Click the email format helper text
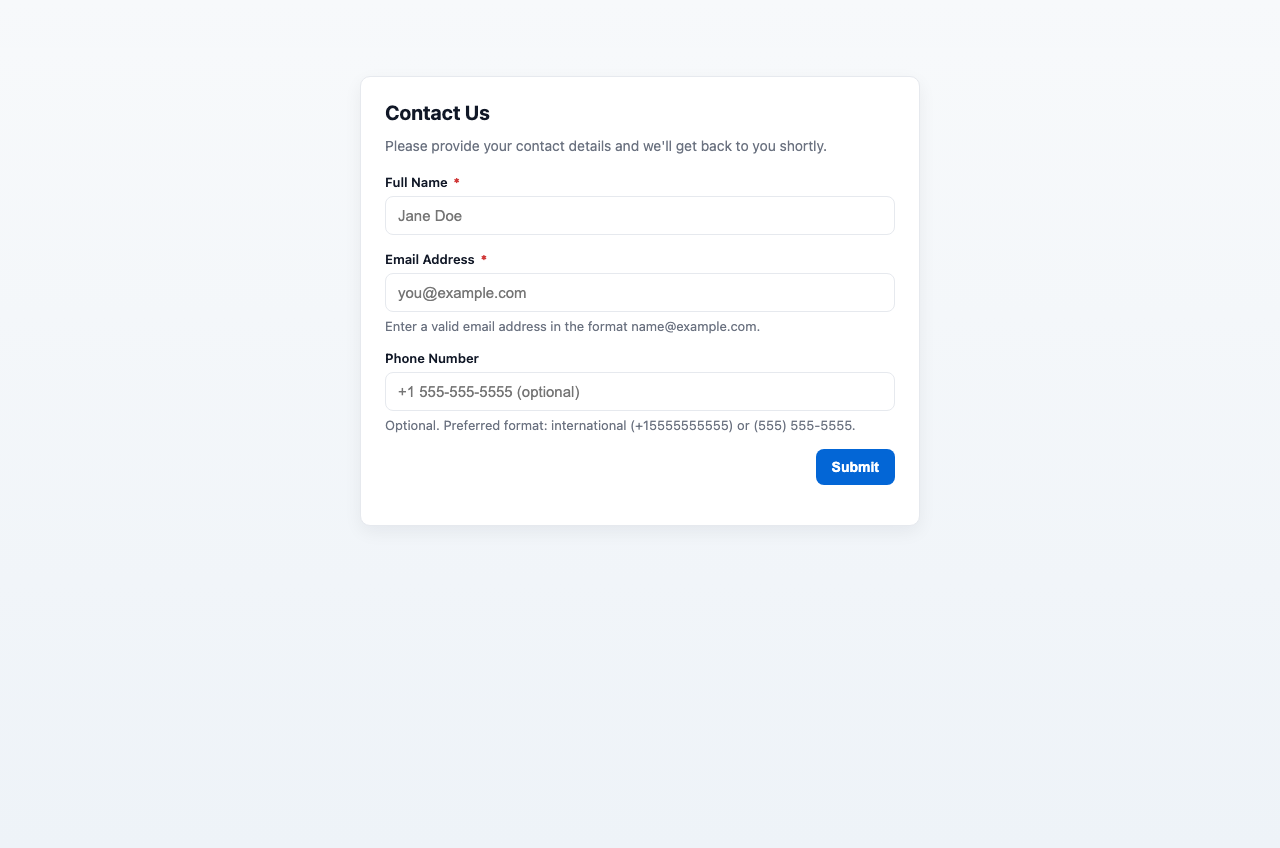Image resolution: width=1280 pixels, height=848 pixels. tap(572, 326)
